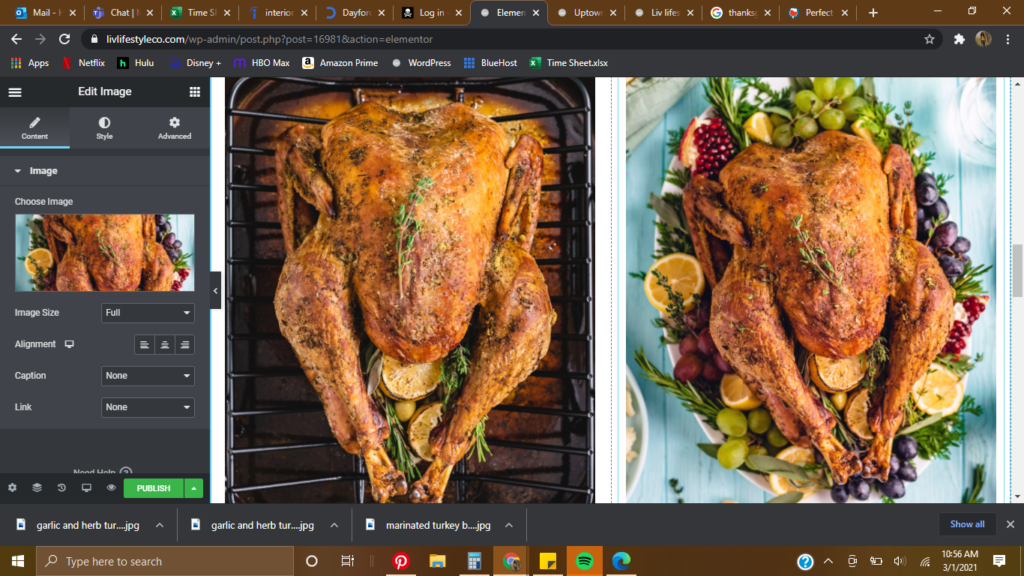This screenshot has width=1024, height=576.
Task: Open File Explorer from the taskbar
Action: click(438, 561)
